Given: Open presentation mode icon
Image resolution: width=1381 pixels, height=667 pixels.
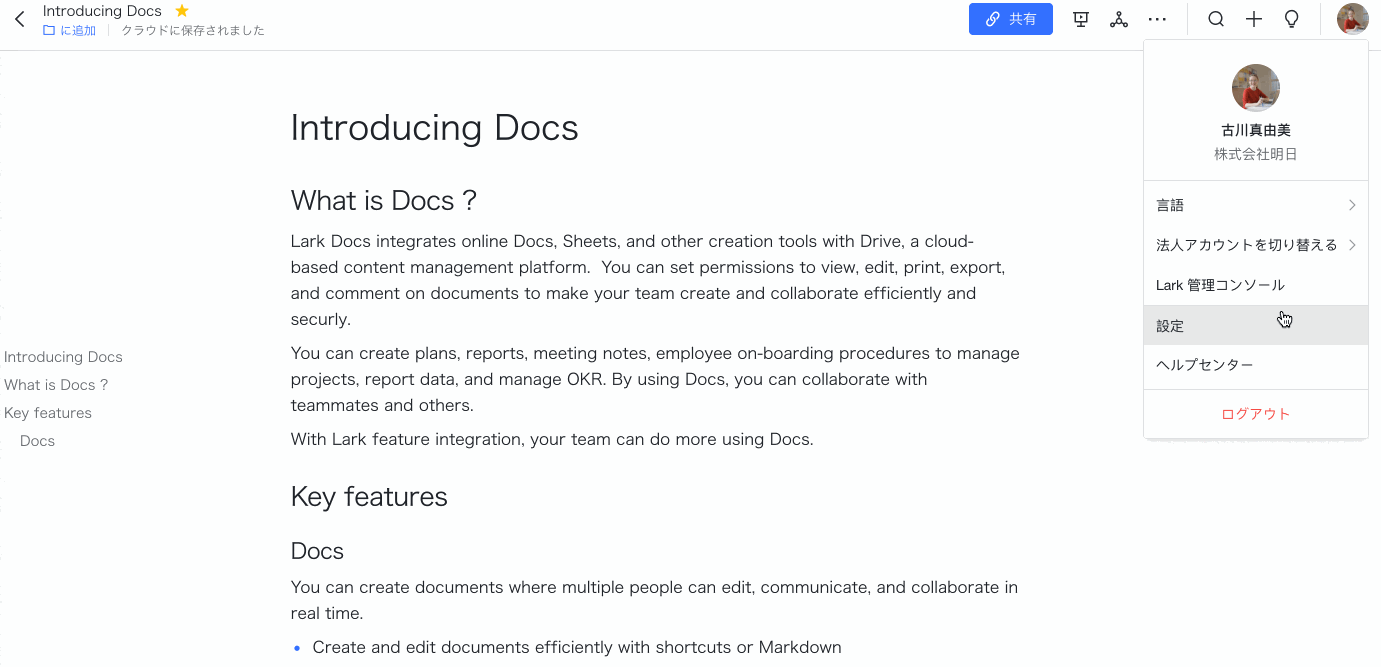Looking at the screenshot, I should pos(1080,19).
